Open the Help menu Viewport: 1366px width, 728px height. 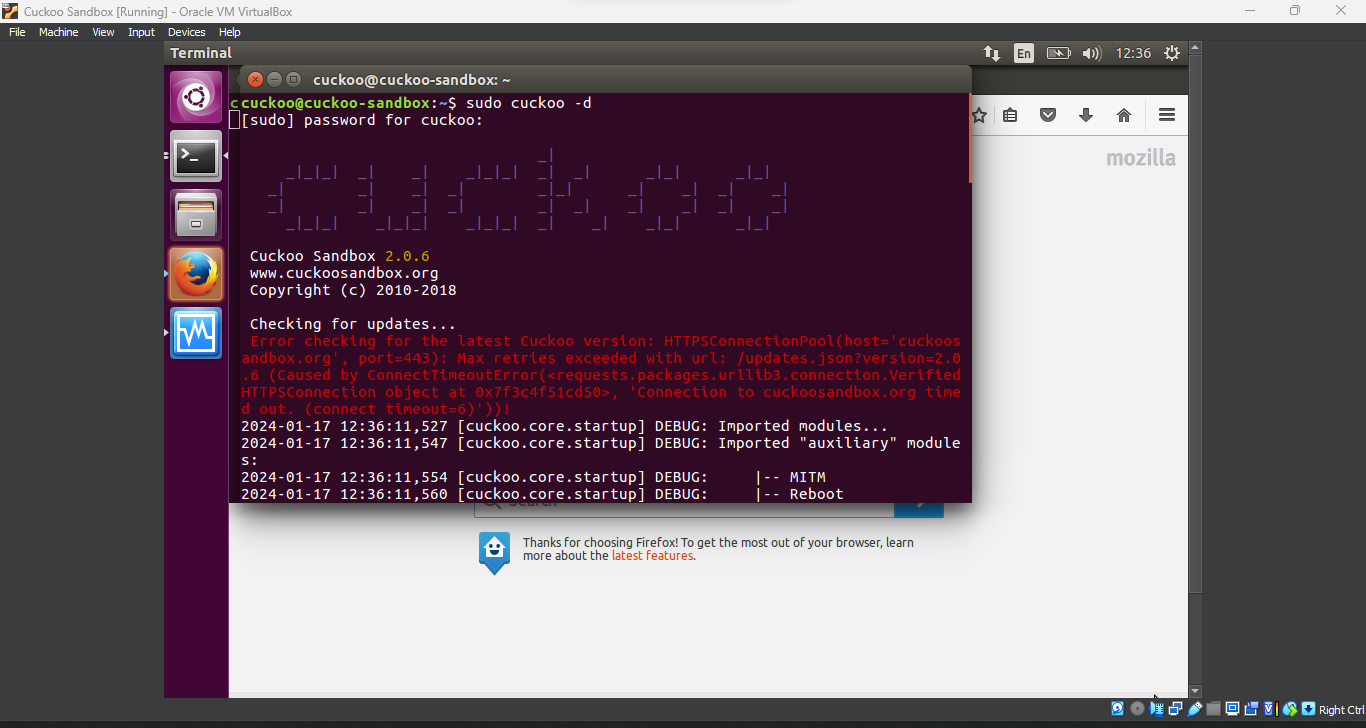pyautogui.click(x=230, y=32)
